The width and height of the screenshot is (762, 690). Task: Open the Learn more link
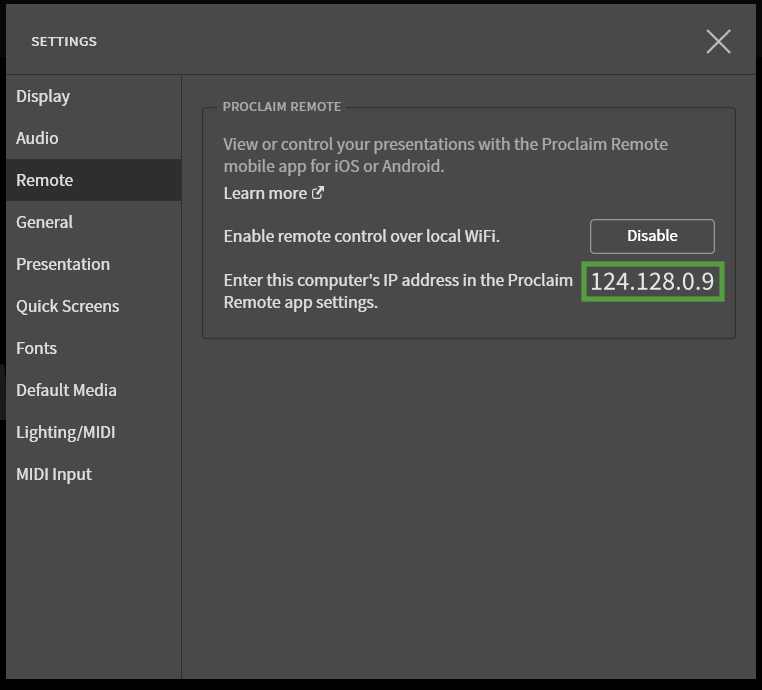click(x=265, y=193)
